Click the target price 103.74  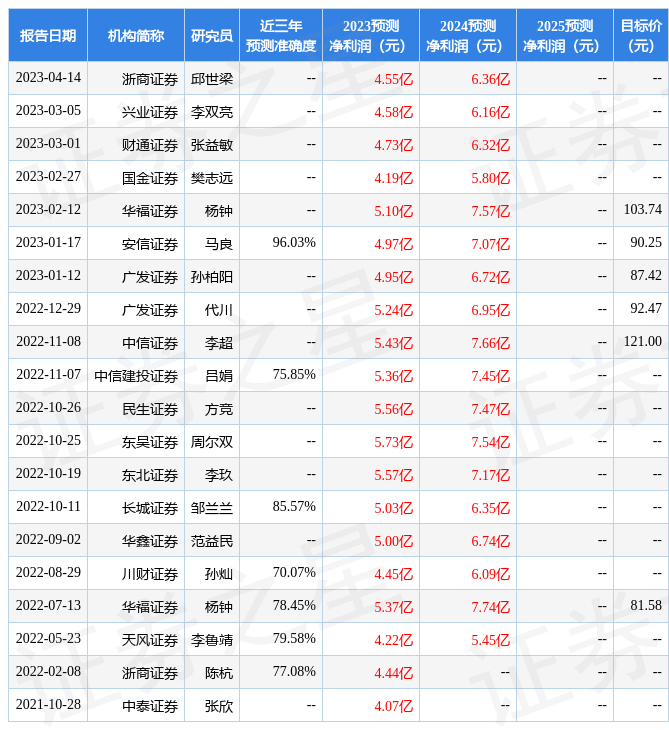pyautogui.click(x=642, y=210)
